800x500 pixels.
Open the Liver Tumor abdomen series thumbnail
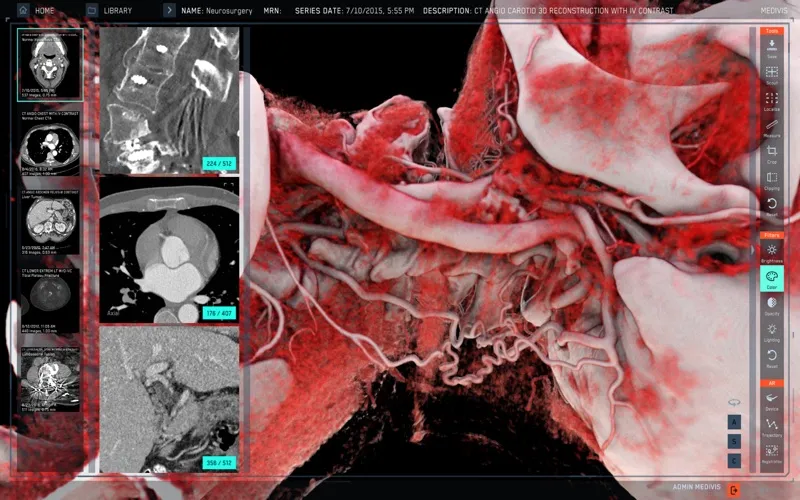[x=49, y=222]
